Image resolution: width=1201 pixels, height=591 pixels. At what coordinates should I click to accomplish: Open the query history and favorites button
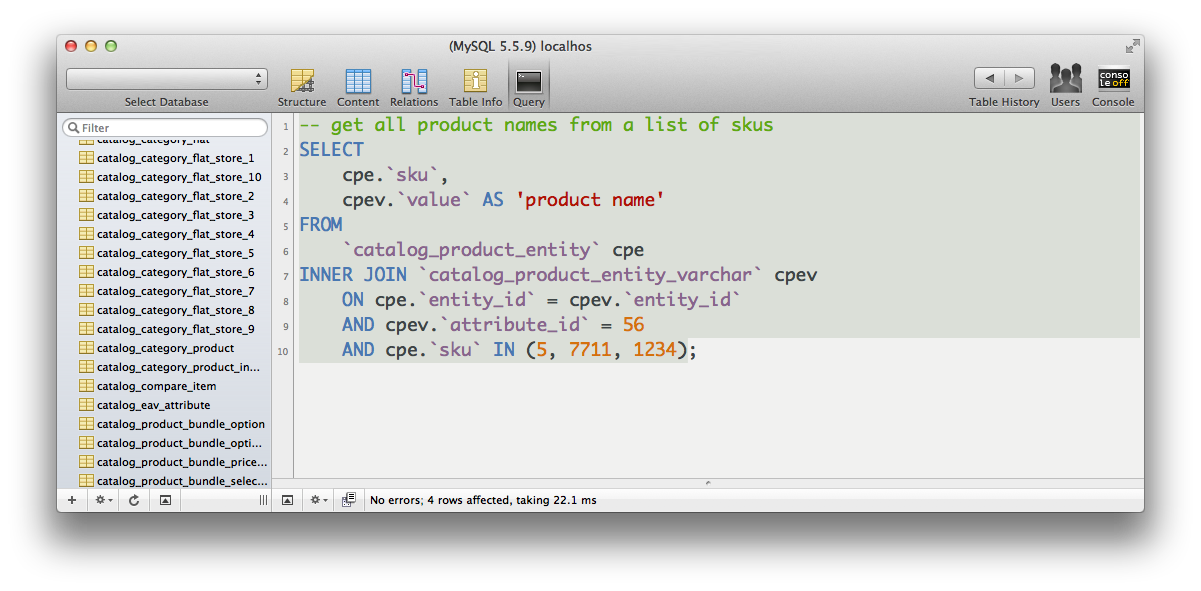click(349, 500)
